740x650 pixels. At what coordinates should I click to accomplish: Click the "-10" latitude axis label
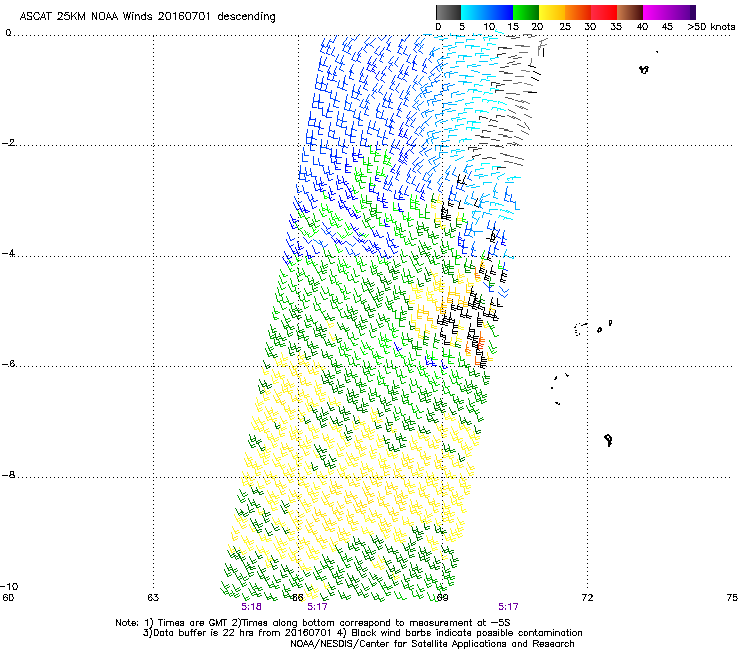tap(9, 586)
